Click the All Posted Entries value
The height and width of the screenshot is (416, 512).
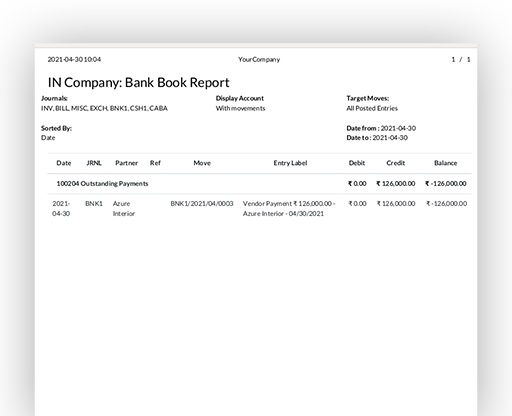click(372, 108)
